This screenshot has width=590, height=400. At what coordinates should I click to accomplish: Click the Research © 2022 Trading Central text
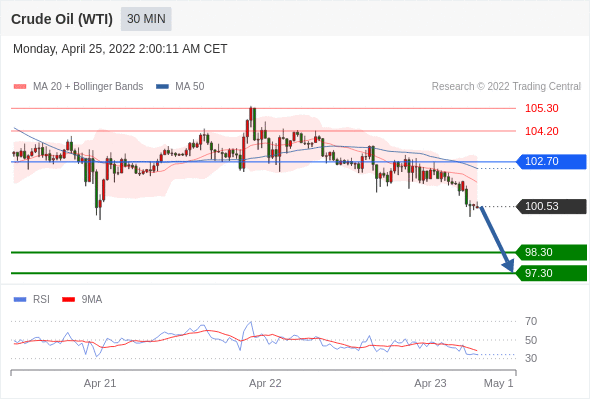pos(506,87)
